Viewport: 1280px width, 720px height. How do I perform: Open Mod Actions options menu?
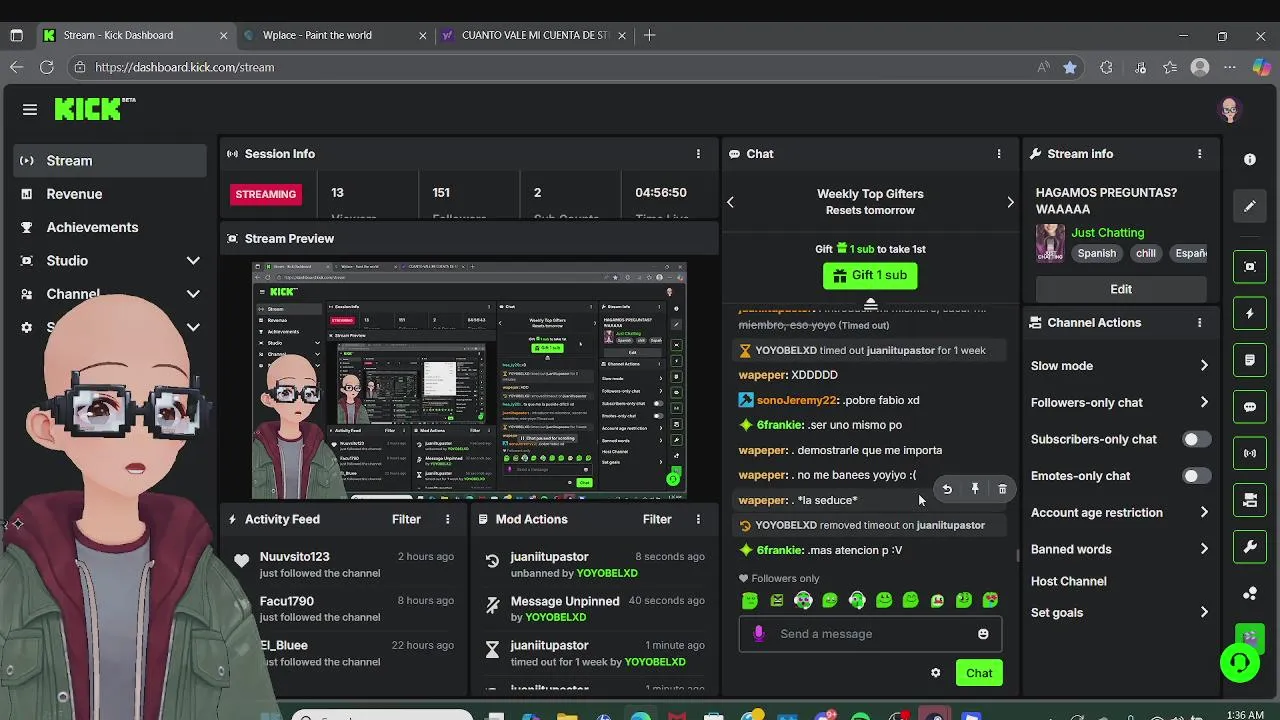[698, 519]
